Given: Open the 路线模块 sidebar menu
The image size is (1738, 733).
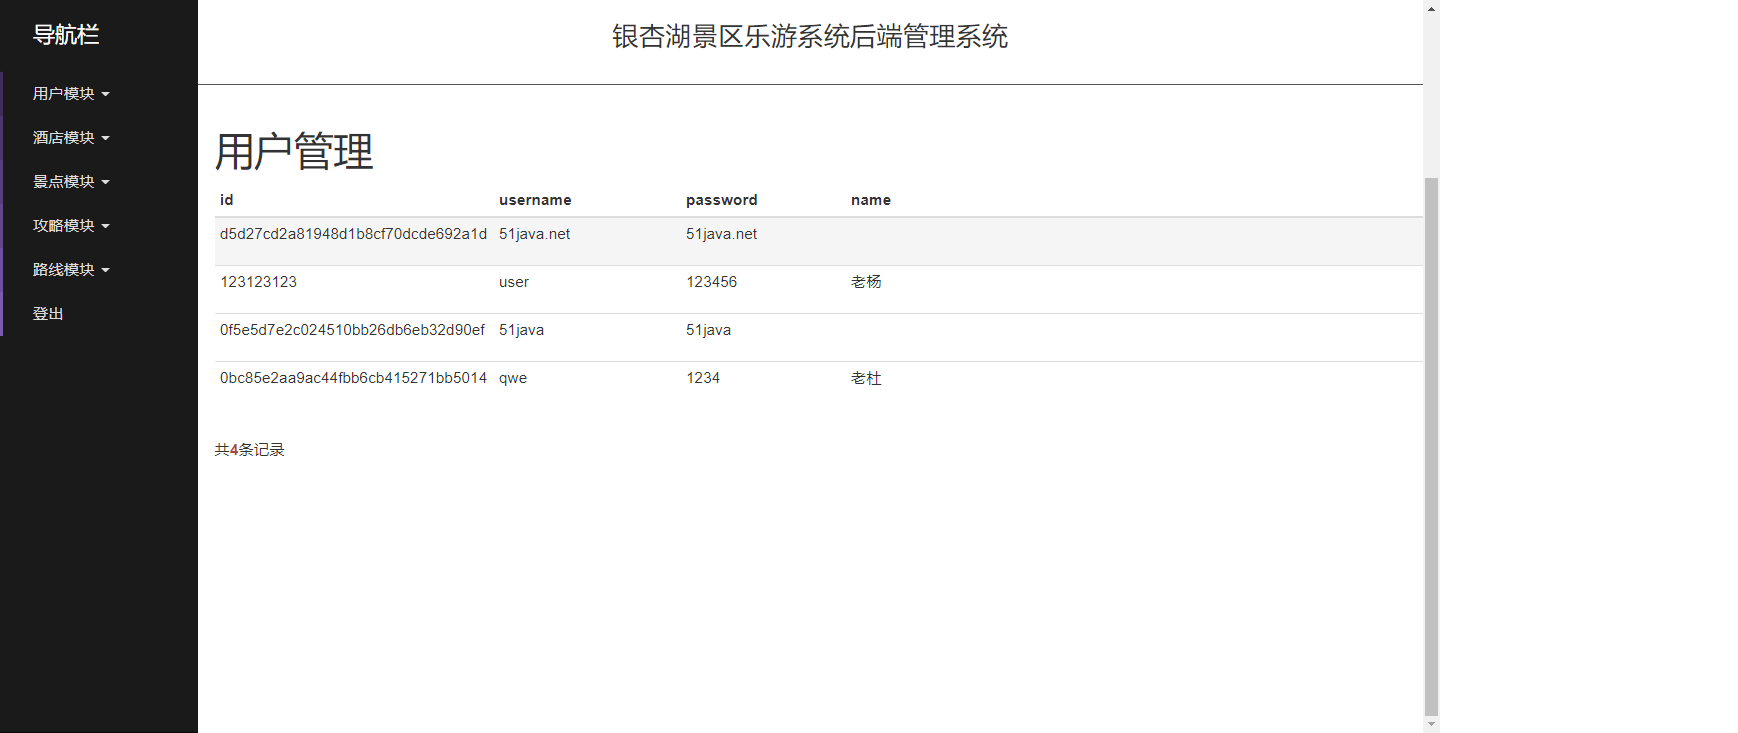Looking at the screenshot, I should pos(70,270).
